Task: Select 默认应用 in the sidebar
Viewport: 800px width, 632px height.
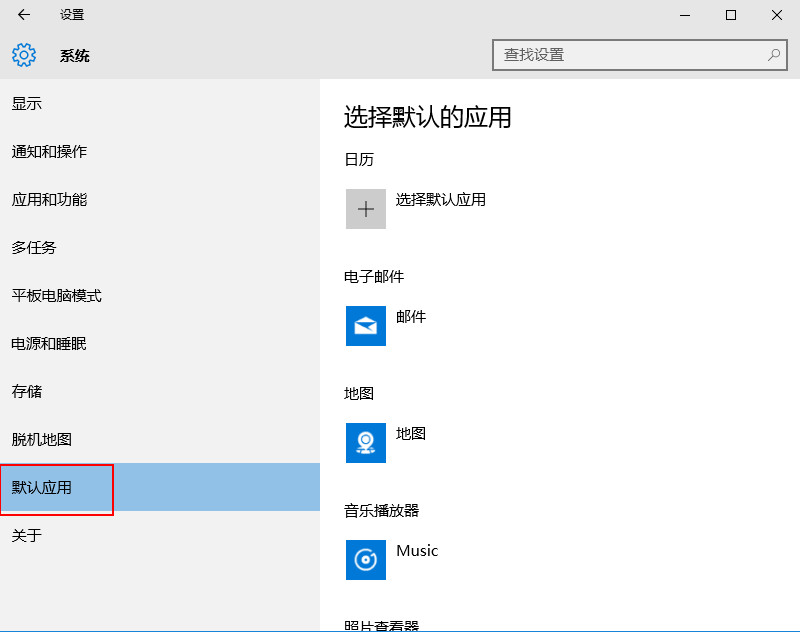Action: click(42, 488)
